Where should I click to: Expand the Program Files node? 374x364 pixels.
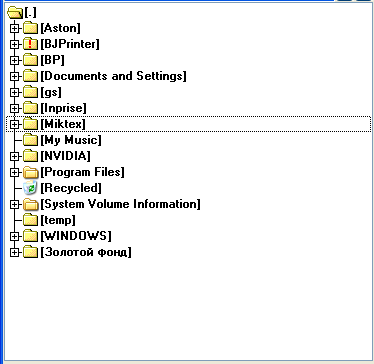(x=14, y=172)
